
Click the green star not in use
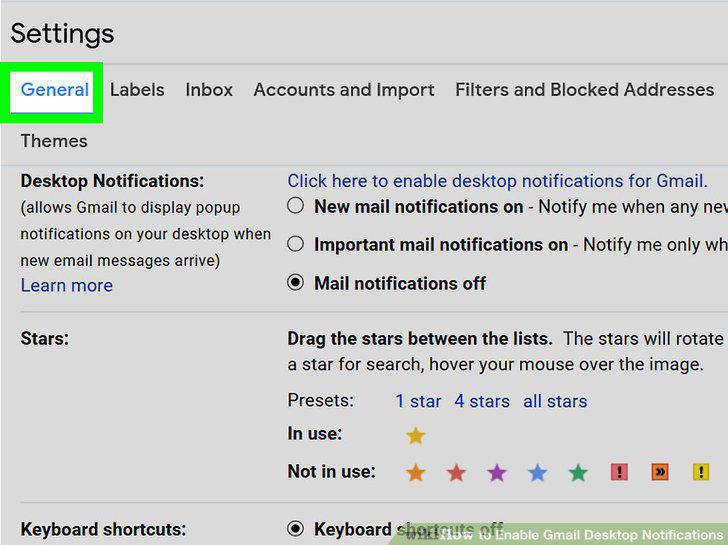click(578, 473)
